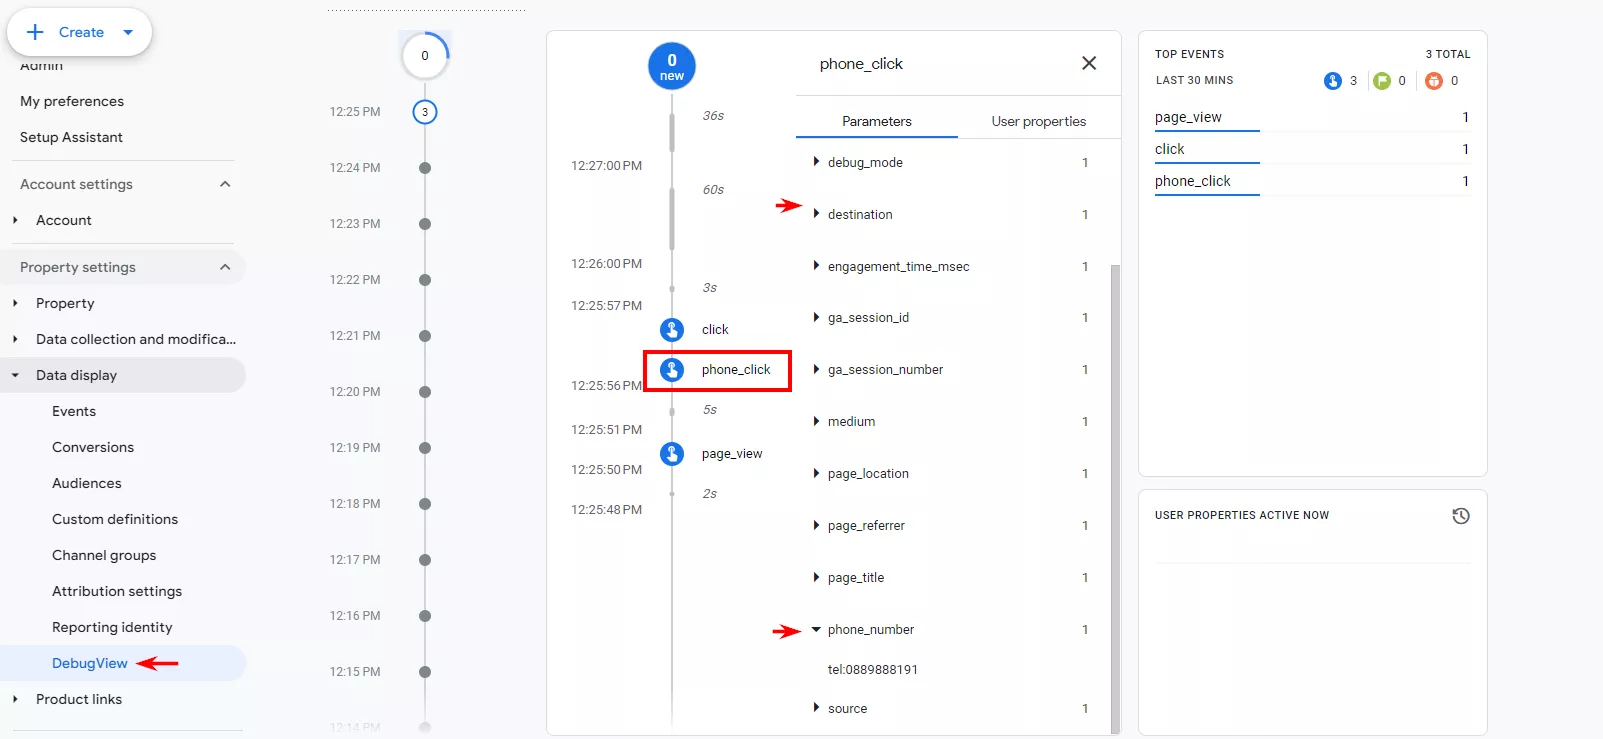Image resolution: width=1603 pixels, height=739 pixels.
Task: Expand Data collection and modification item
Action: [x=15, y=339]
